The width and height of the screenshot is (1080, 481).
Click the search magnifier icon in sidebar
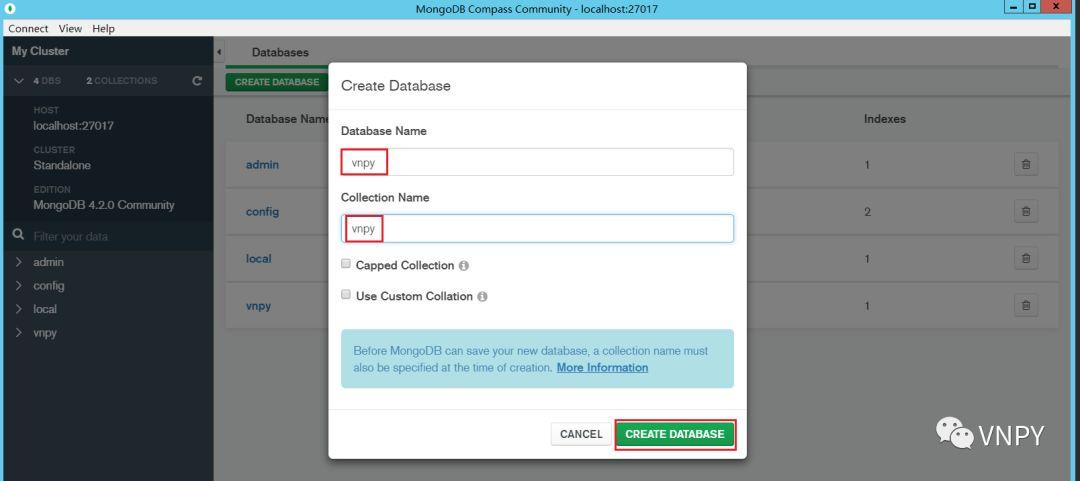[x=19, y=236]
